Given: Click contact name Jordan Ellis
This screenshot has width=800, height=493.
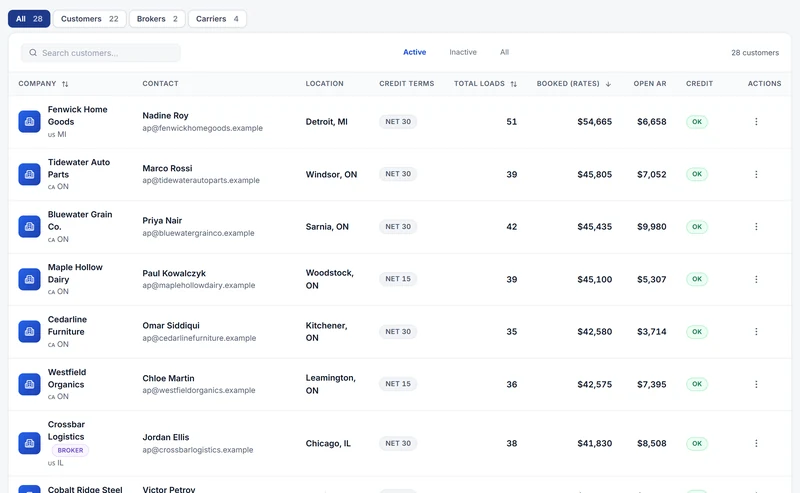Looking at the screenshot, I should (x=166, y=437).
